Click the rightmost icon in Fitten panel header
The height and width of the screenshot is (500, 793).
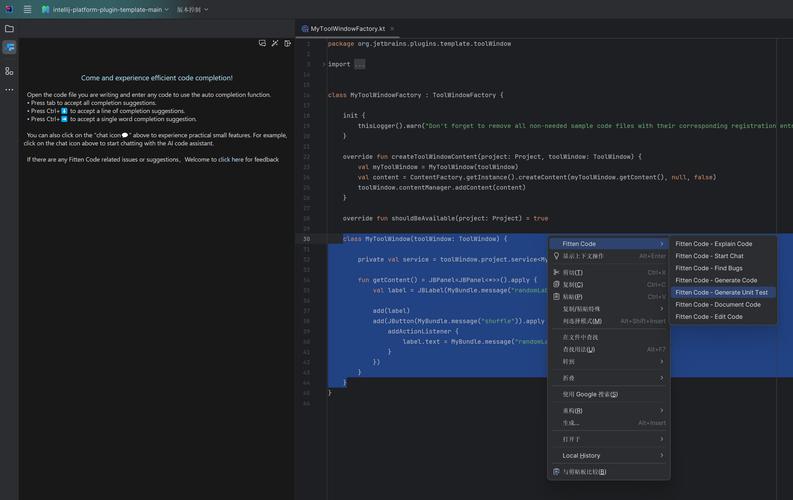[x=288, y=43]
